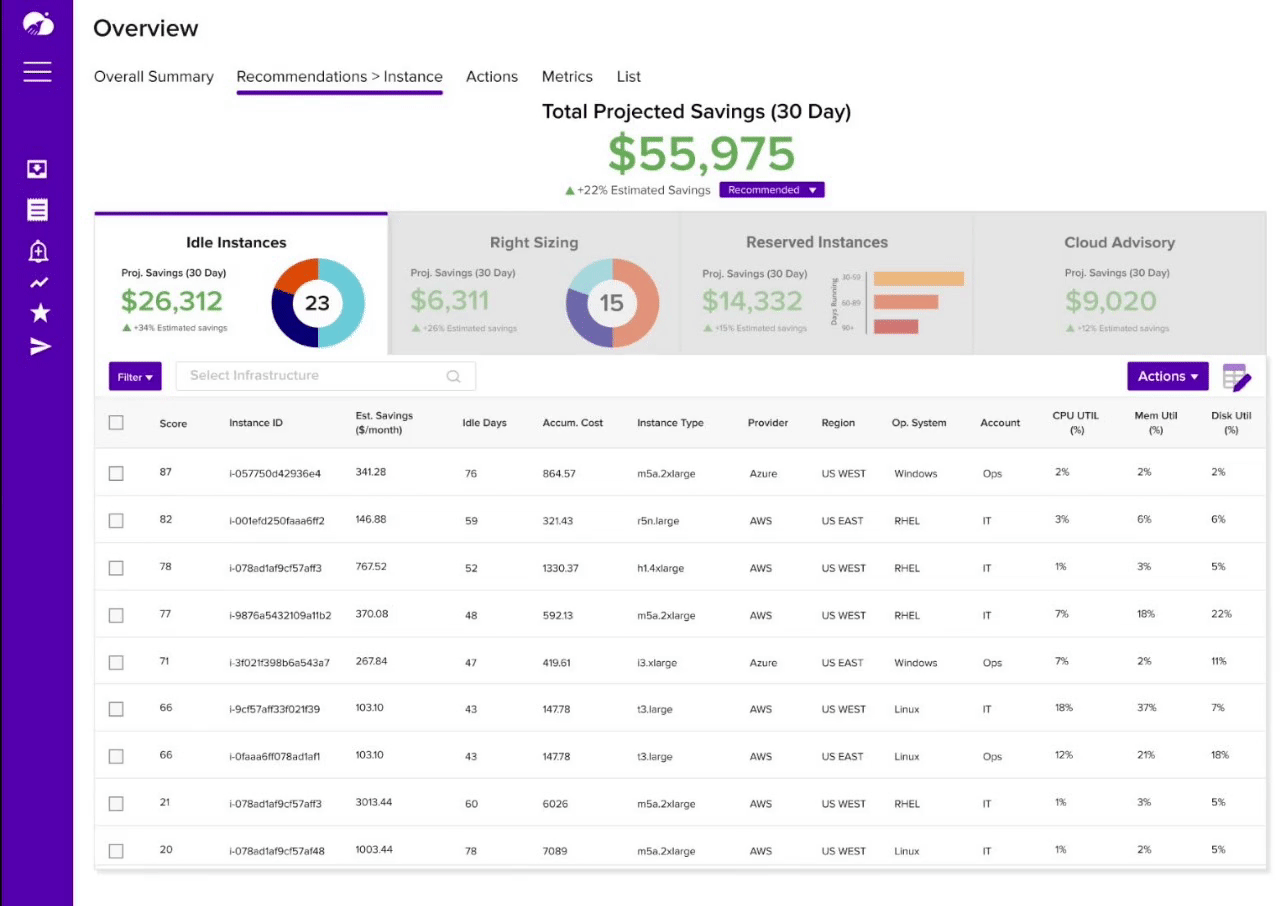Screen dimensions: 1280x906
Task: Click the cloud logo in sidebar
Action: tap(37, 24)
